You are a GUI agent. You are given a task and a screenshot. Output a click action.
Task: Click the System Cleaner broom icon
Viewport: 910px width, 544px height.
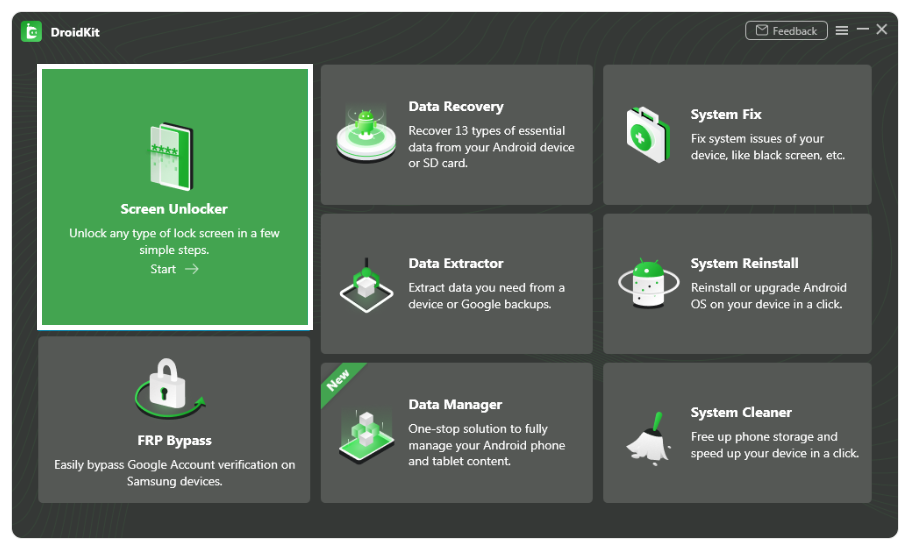649,439
